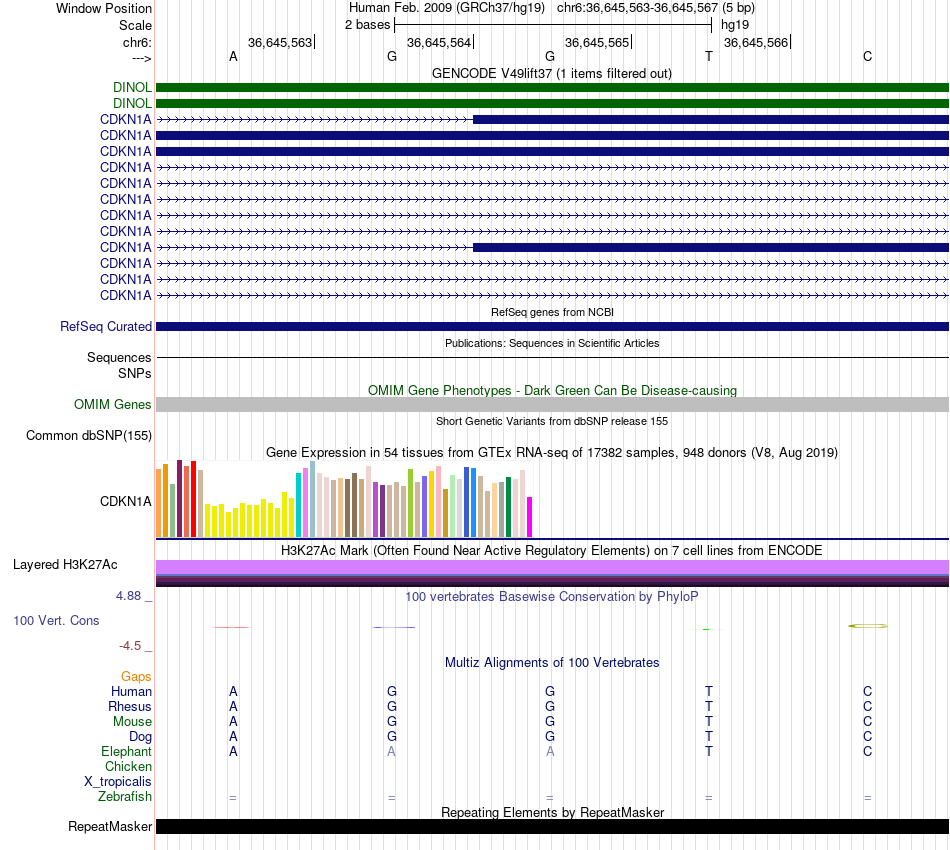Select the CDKN1A label beside the GTEx bar chart
Screen dimensions: 950x850
pos(125,501)
